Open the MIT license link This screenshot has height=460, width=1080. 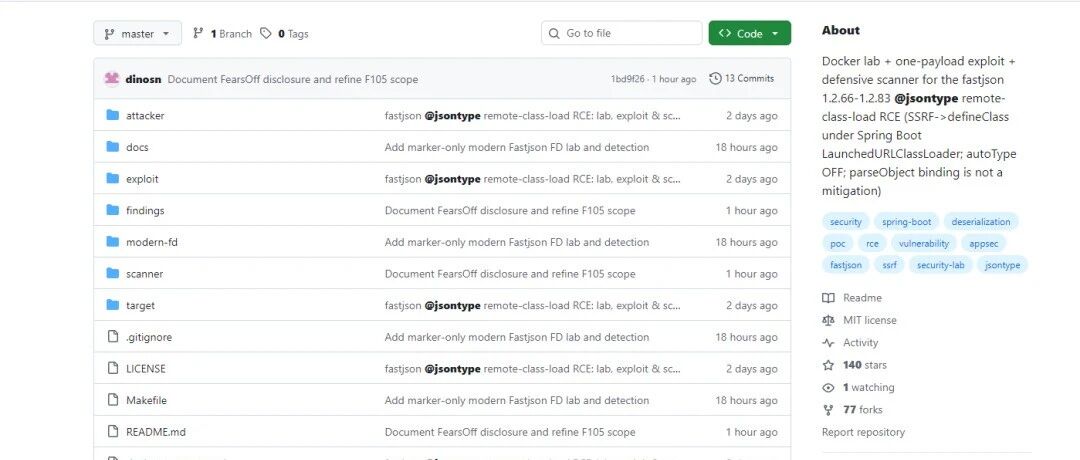click(869, 320)
